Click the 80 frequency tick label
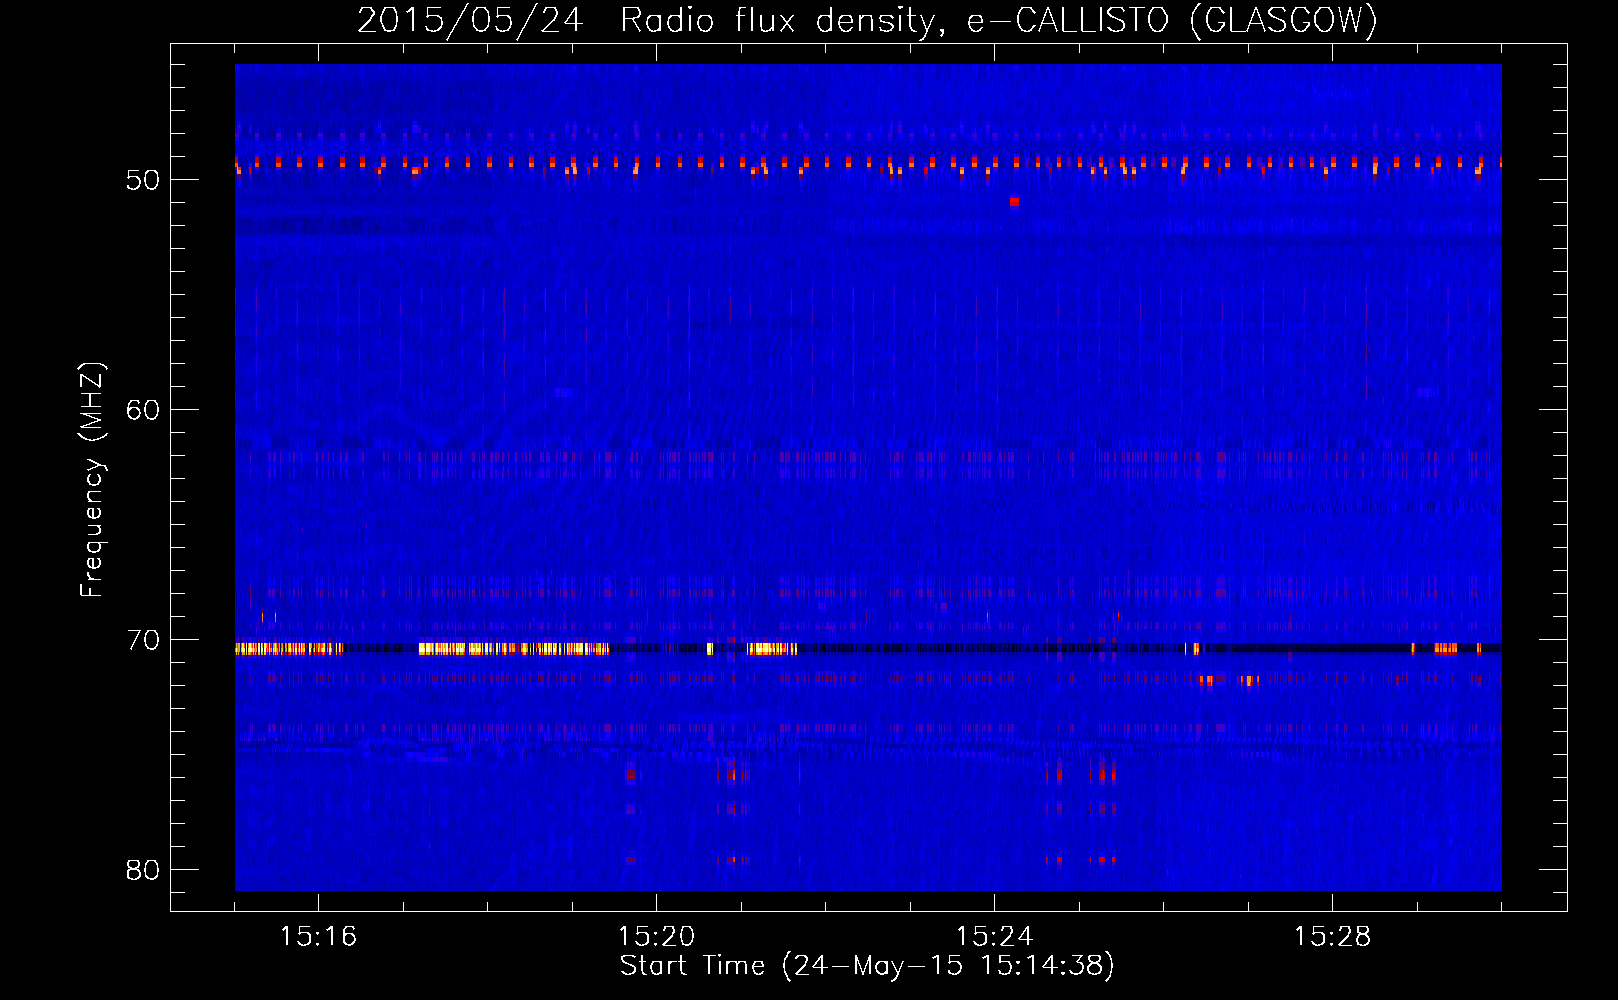The width and height of the screenshot is (1618, 1000). coord(143,870)
